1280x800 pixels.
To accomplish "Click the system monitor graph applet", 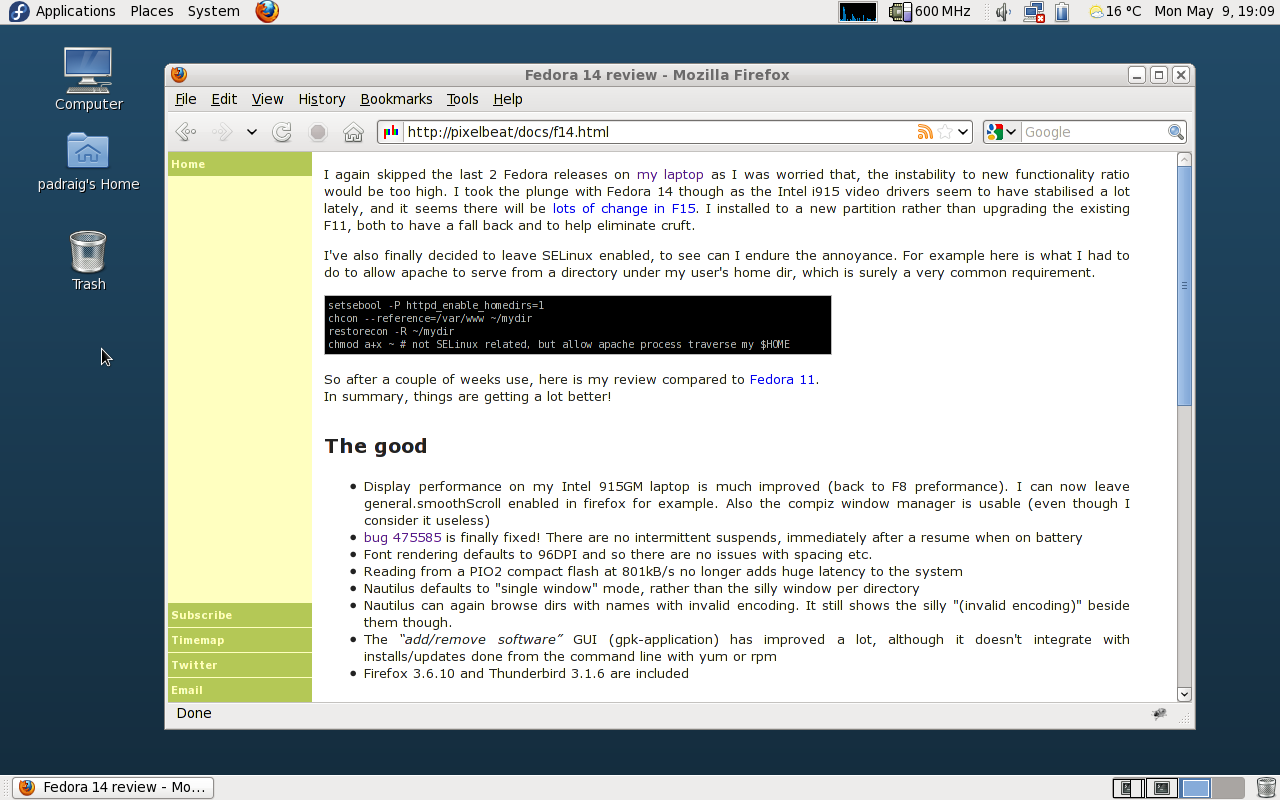I will (858, 11).
